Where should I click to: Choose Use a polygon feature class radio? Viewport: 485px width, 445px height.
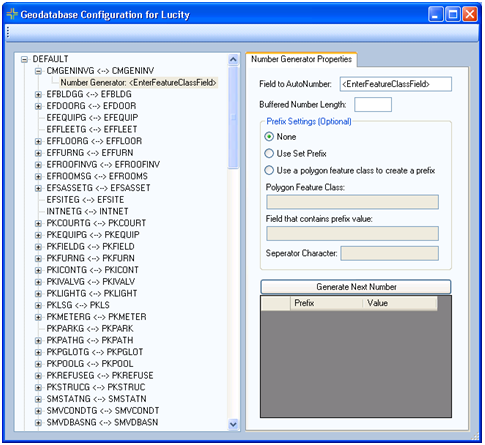click(x=269, y=170)
